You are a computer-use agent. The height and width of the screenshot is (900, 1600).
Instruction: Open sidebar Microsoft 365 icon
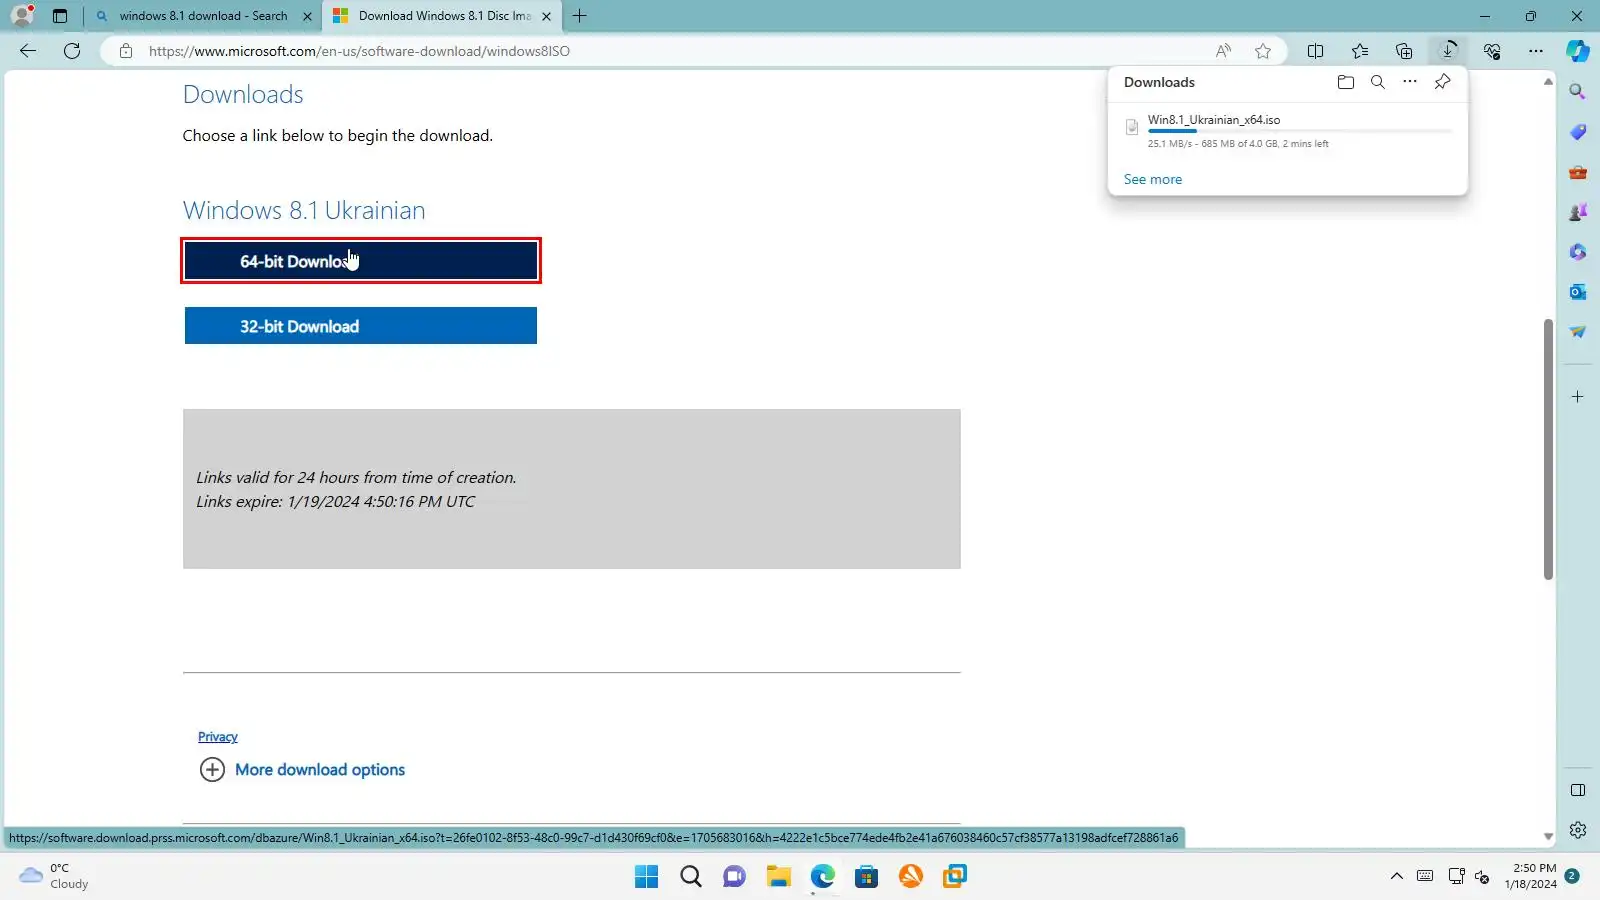click(1578, 252)
